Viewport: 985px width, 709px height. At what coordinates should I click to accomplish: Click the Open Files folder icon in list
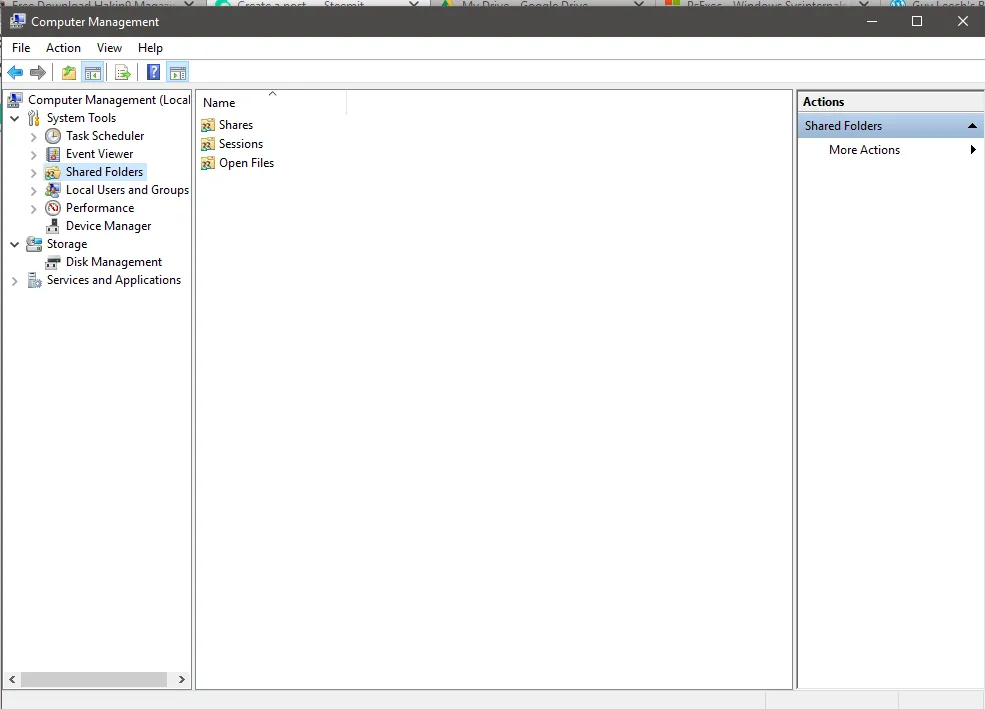pyautogui.click(x=208, y=163)
